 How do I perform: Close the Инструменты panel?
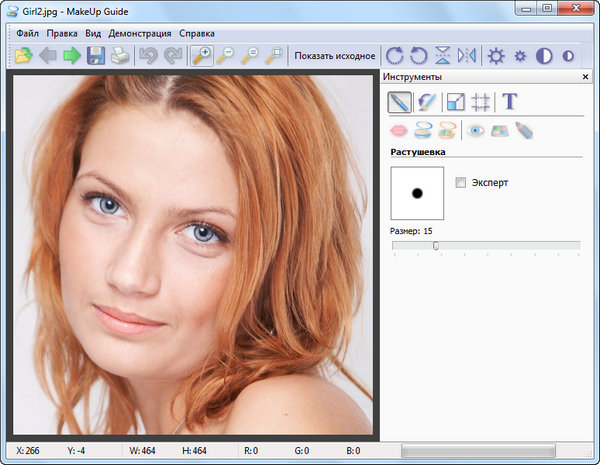pos(585,77)
